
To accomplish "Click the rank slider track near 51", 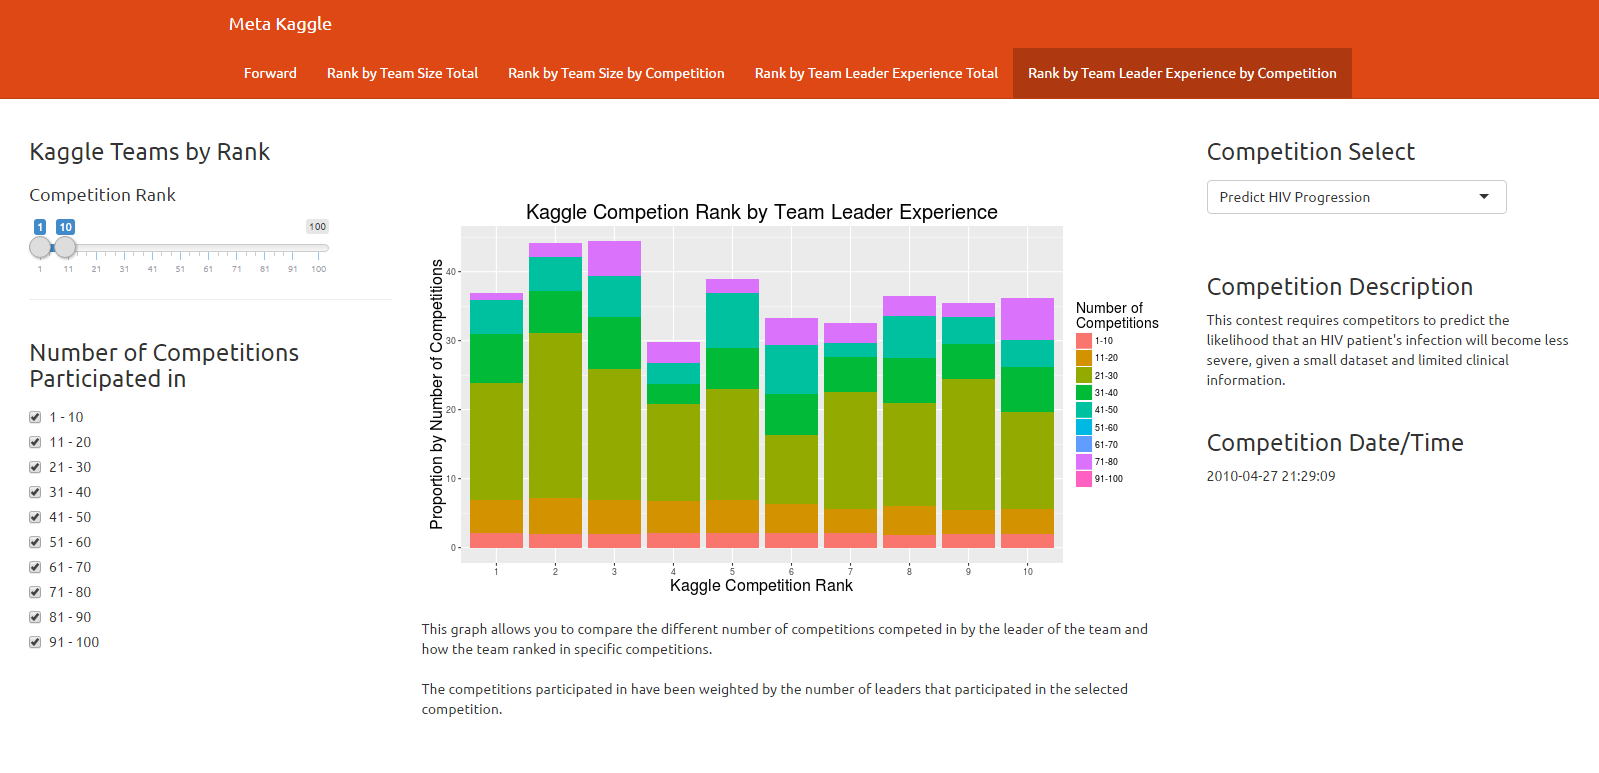I will (x=180, y=247).
